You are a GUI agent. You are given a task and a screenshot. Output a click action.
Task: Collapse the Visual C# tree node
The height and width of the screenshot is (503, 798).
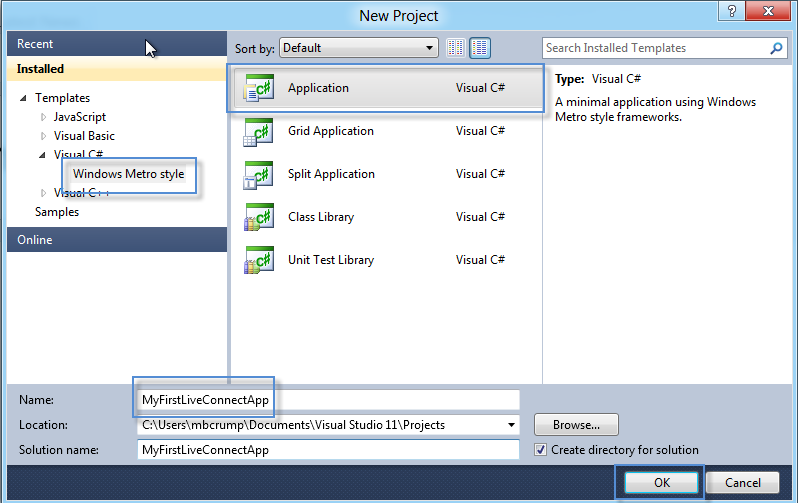[43, 155]
